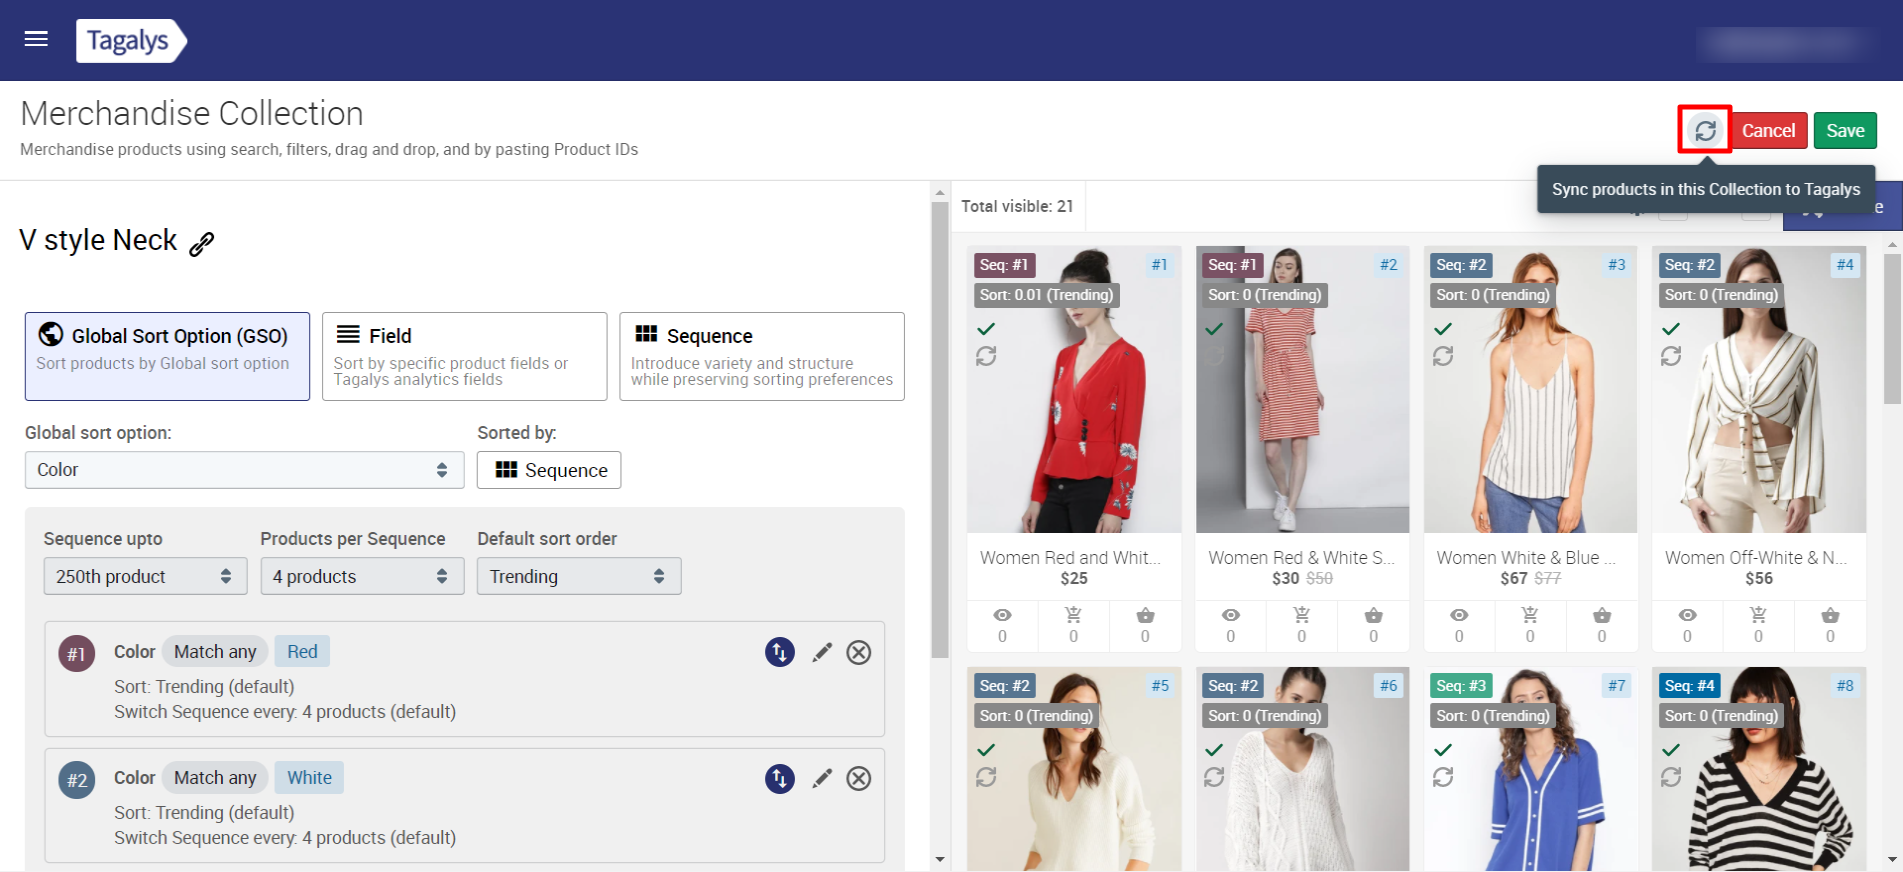Click the Sorted by Sequence button
Image resolution: width=1903 pixels, height=872 pixels.
coord(549,470)
